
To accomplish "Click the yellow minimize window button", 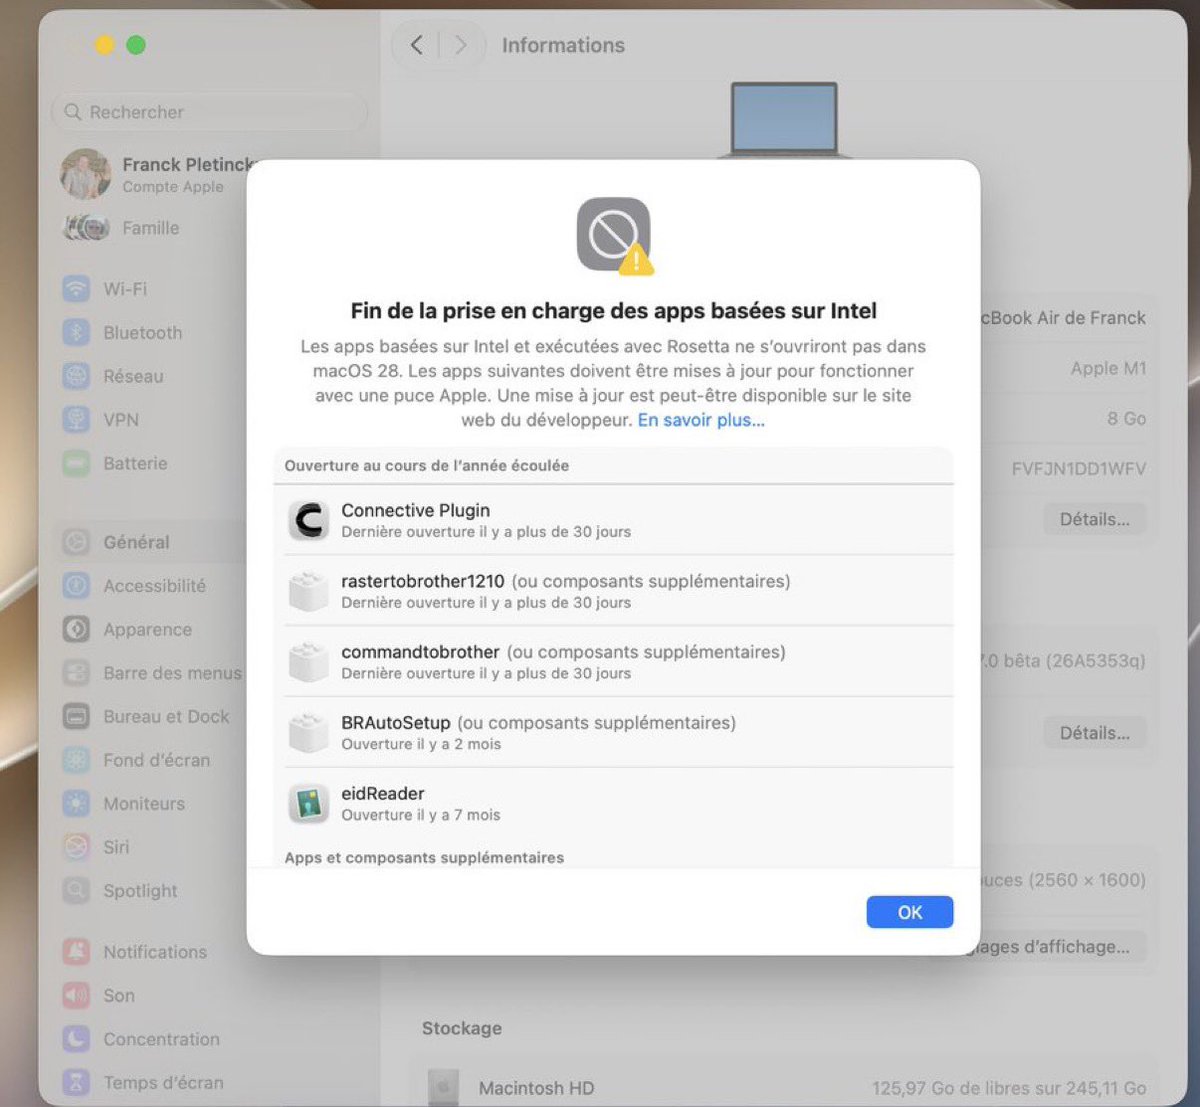I will coord(104,45).
